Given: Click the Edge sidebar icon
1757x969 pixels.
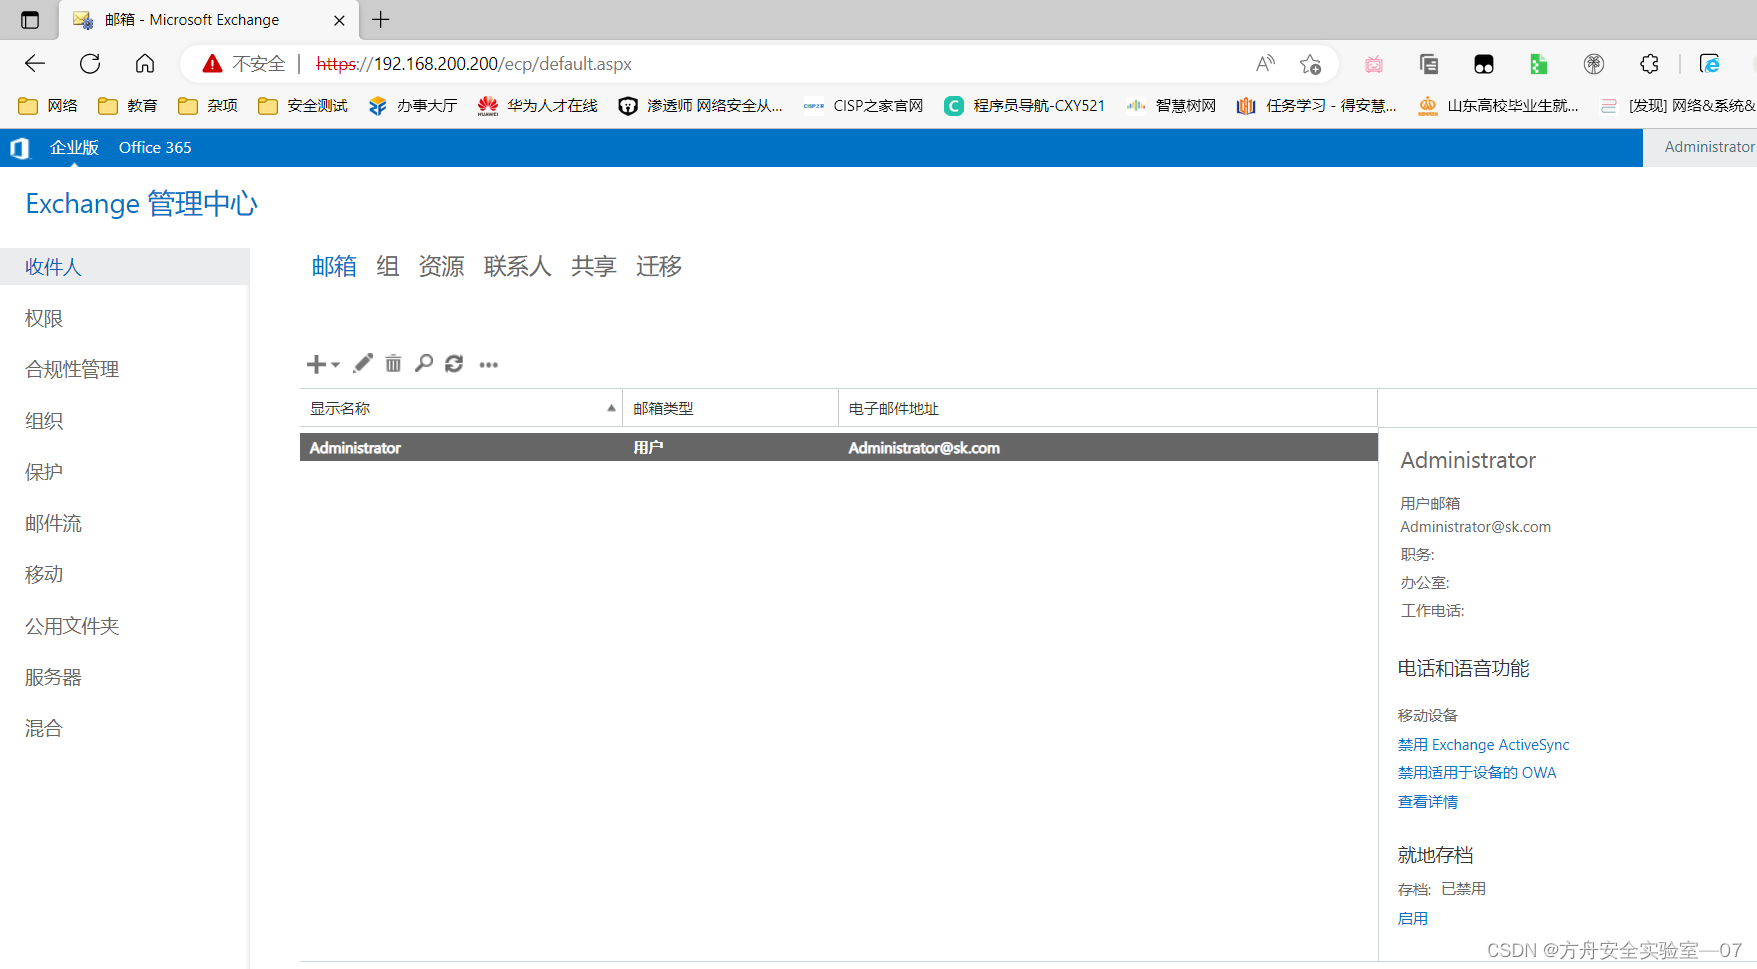Looking at the screenshot, I should [x=1710, y=64].
